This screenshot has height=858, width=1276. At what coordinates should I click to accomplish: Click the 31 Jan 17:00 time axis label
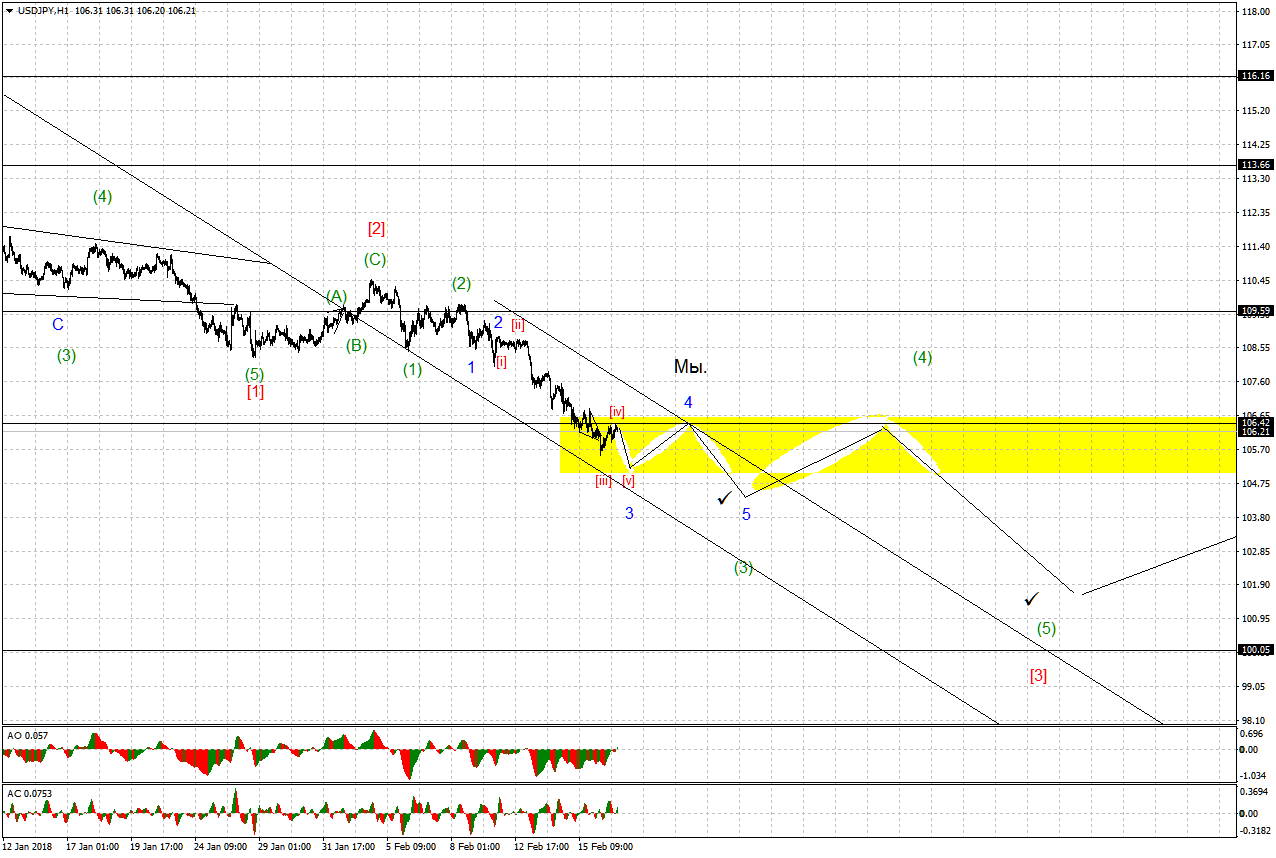tap(349, 847)
